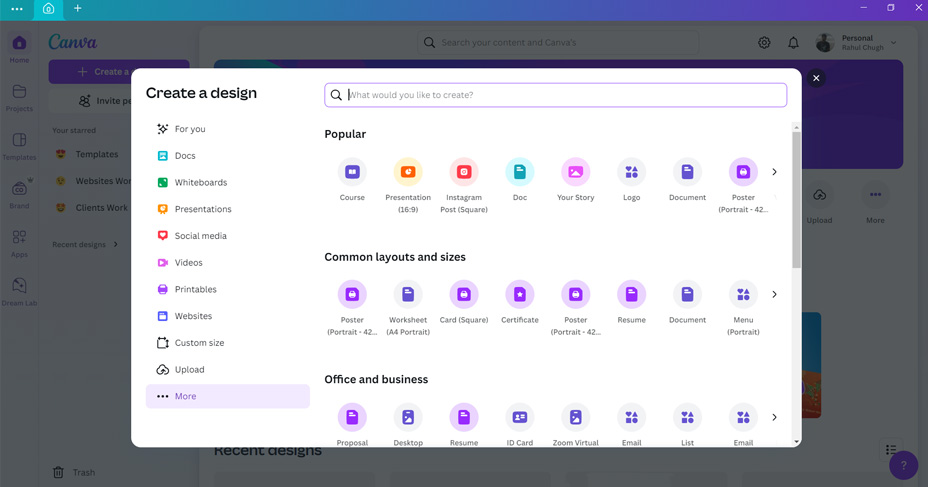Screen dimensions: 928x487
Task: Select Whiteboards category
Action: pos(228,182)
